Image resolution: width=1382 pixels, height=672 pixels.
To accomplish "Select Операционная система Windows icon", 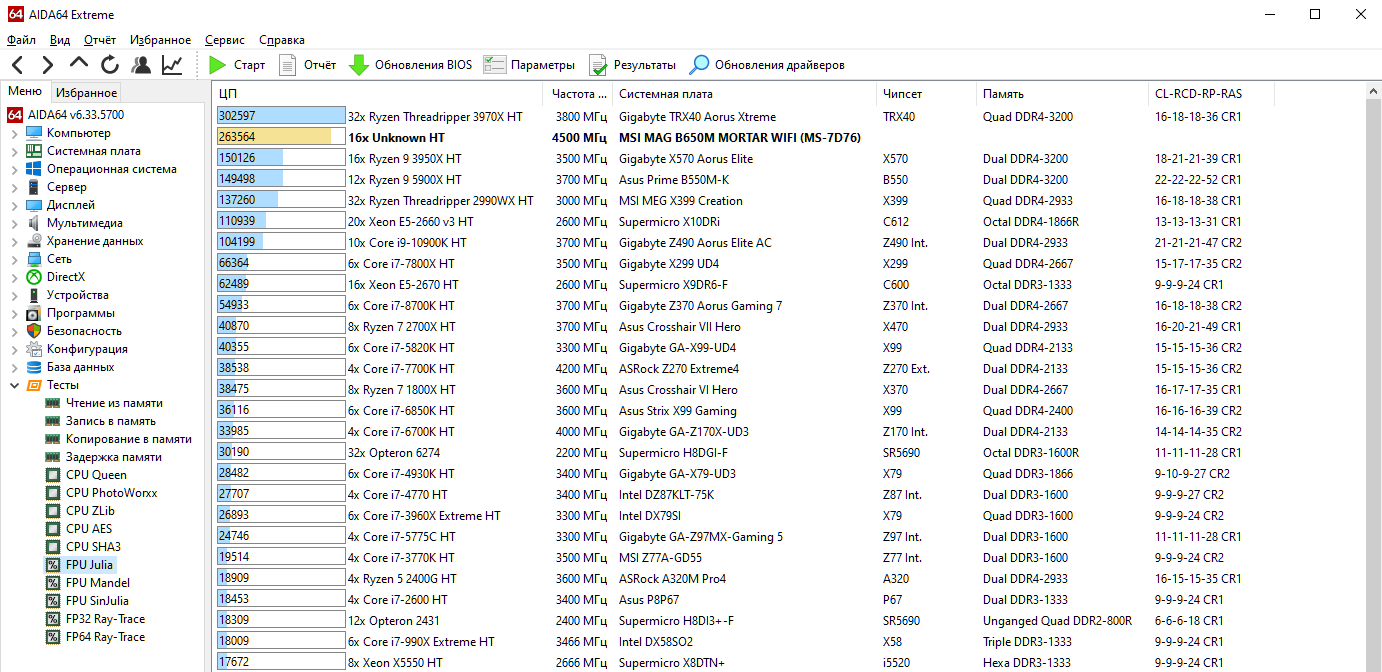I will (x=34, y=169).
